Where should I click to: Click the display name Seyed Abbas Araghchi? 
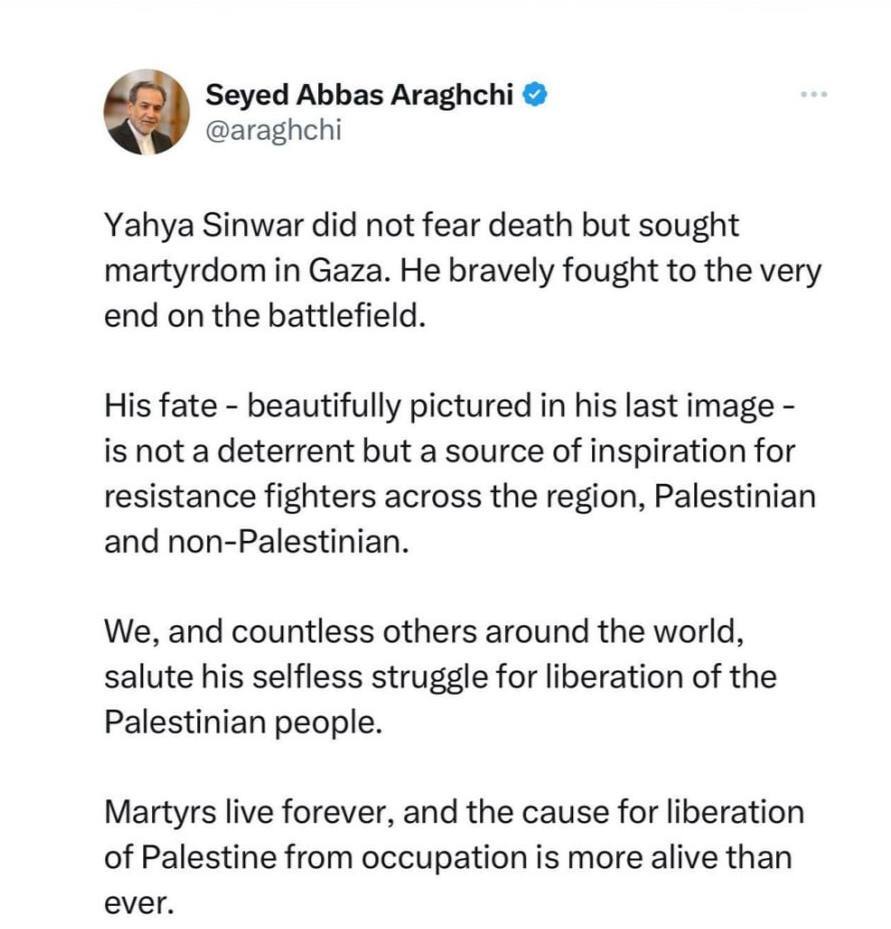pyautogui.click(x=359, y=95)
